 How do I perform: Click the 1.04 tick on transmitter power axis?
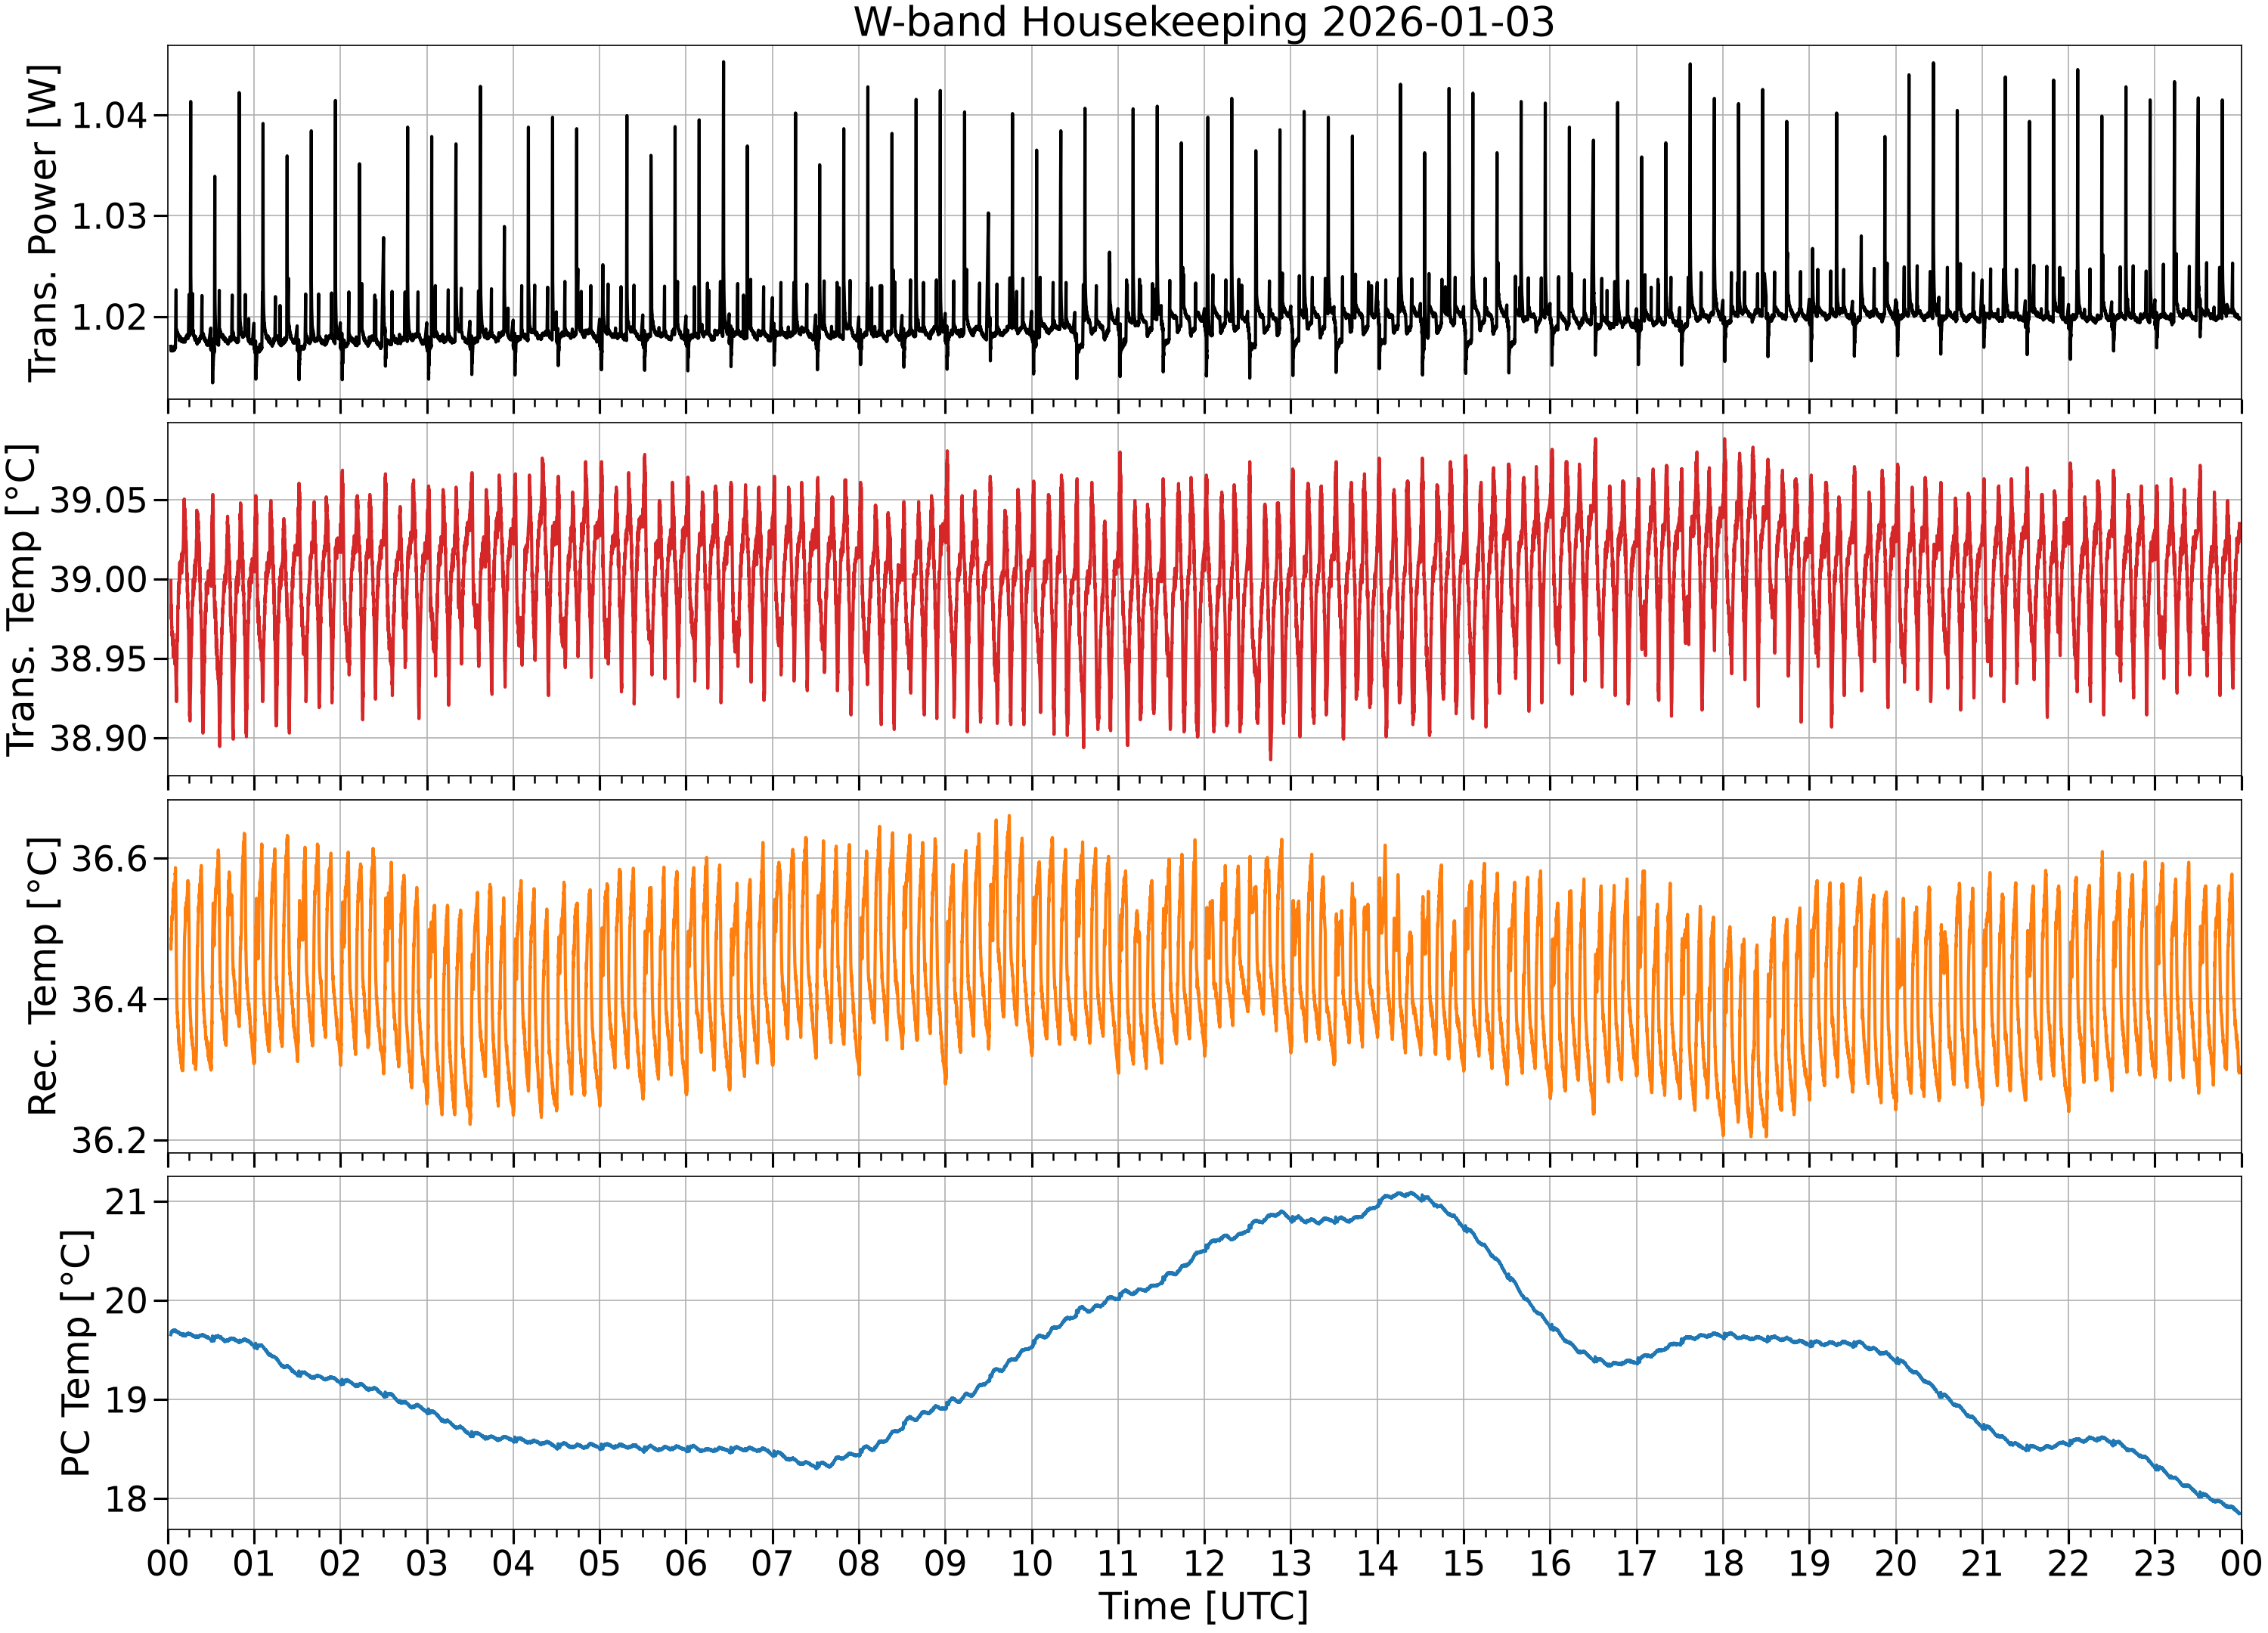coord(108,115)
